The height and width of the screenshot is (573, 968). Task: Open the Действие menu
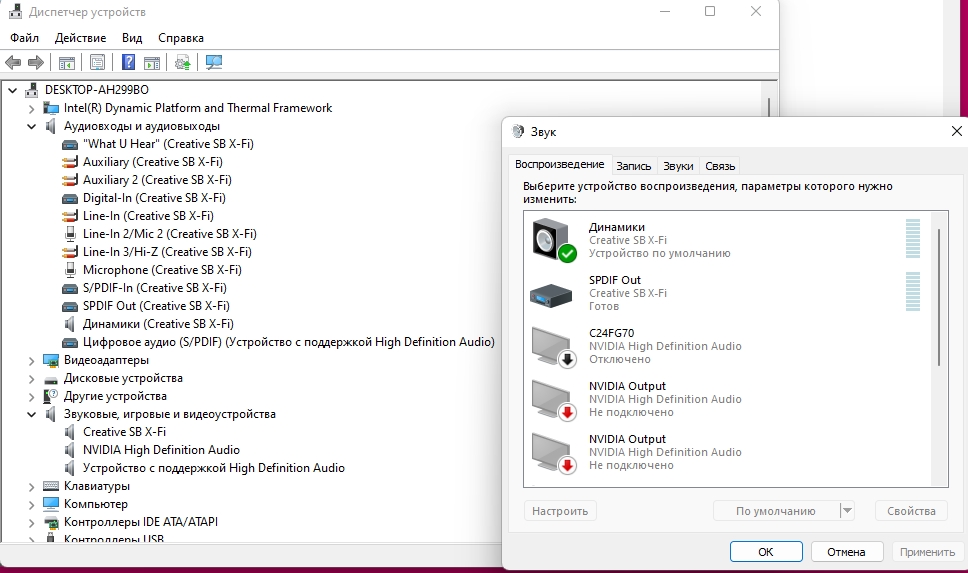point(80,38)
